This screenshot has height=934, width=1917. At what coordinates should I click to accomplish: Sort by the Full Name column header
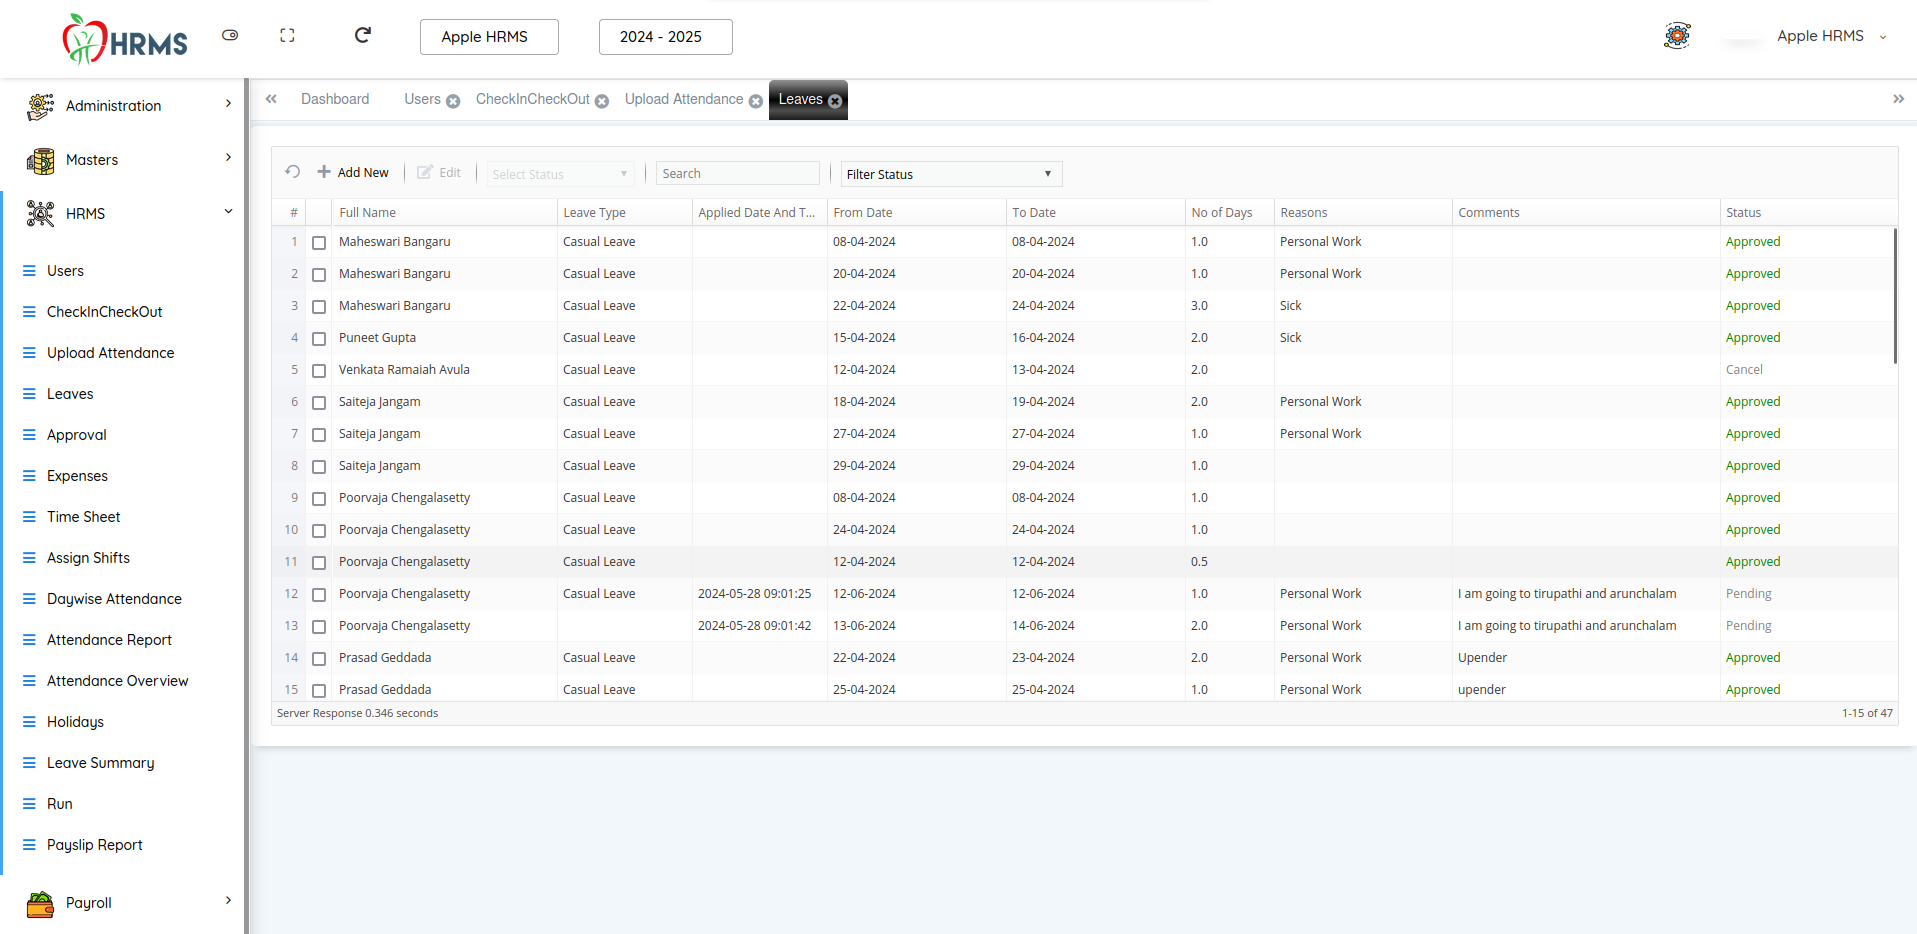[444, 212]
